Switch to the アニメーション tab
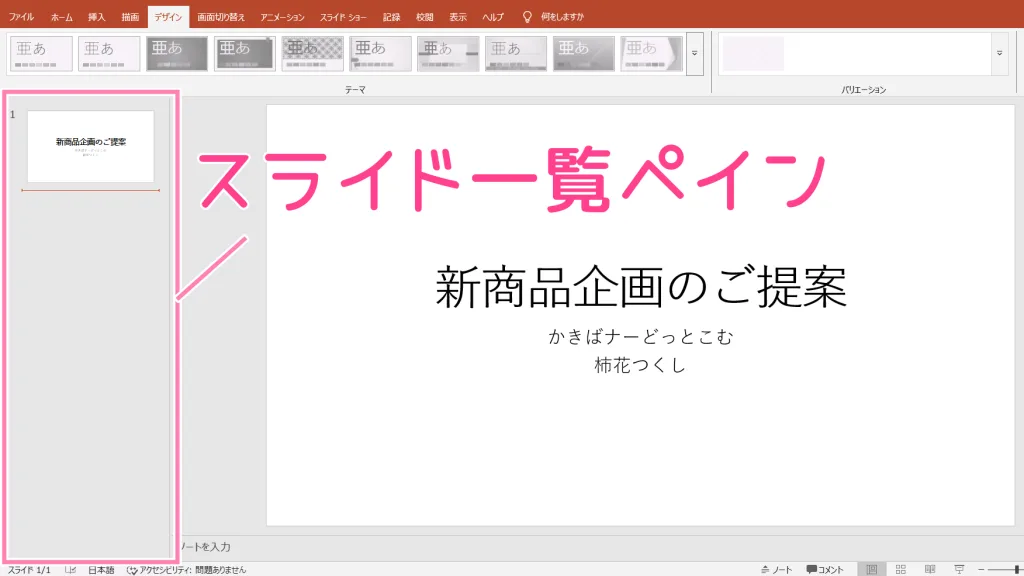This screenshot has height=576, width=1024. point(282,17)
